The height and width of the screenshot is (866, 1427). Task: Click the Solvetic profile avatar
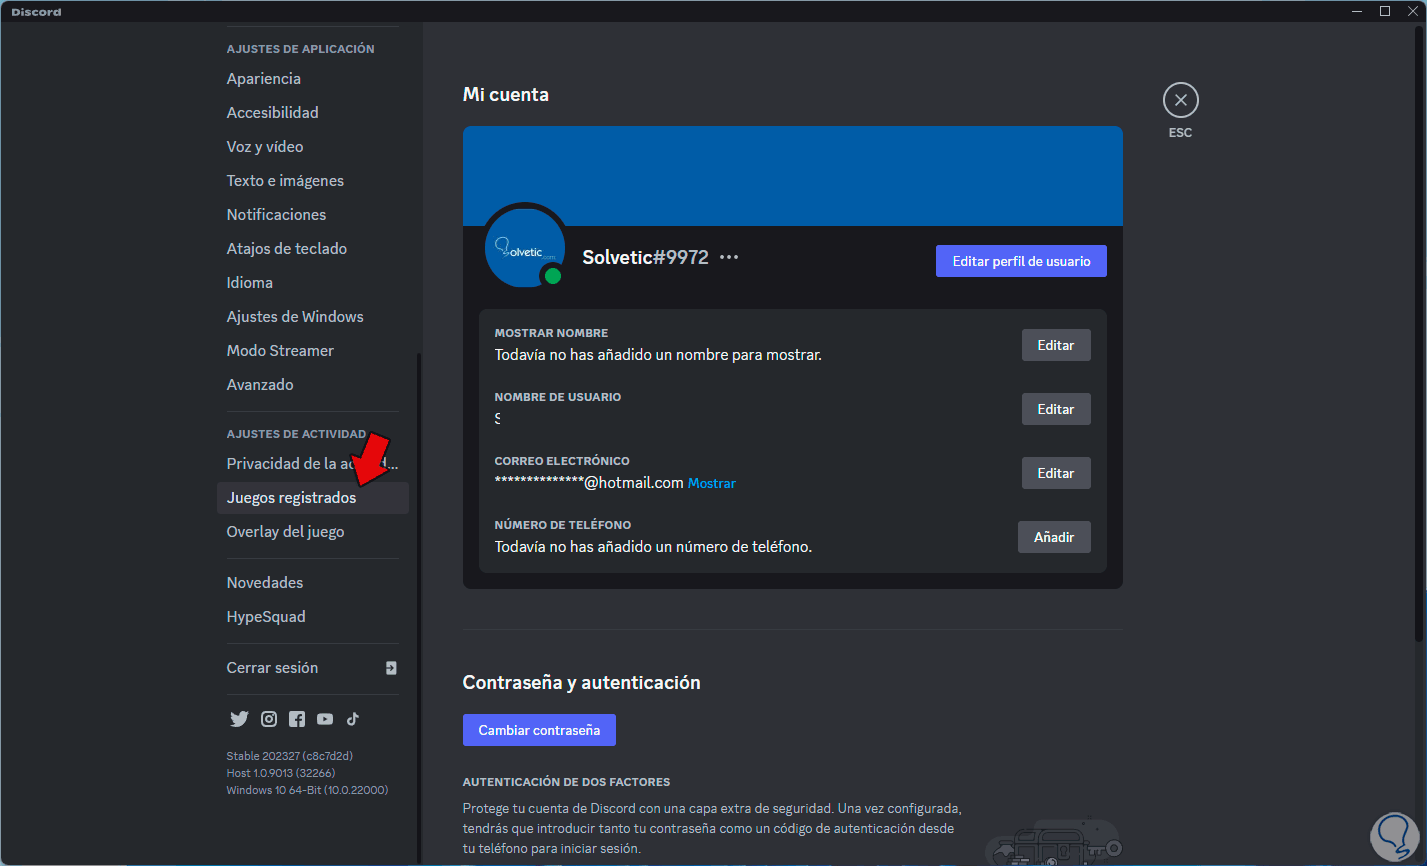coord(525,248)
